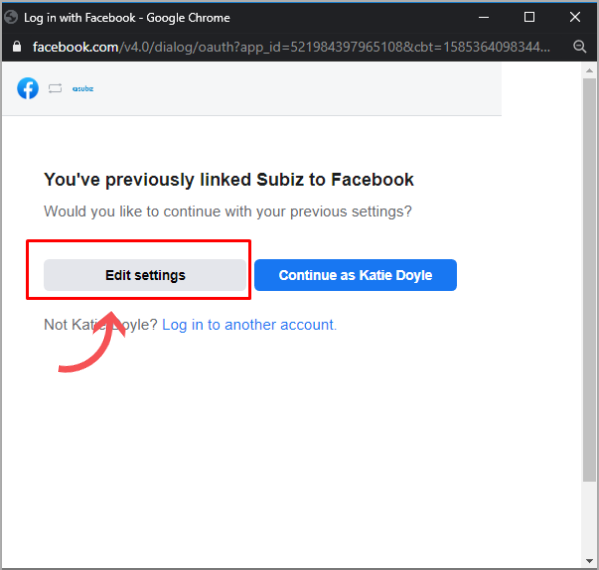This screenshot has height=570, width=599.
Task: Close the Log in with Facebook window
Action: click(575, 17)
